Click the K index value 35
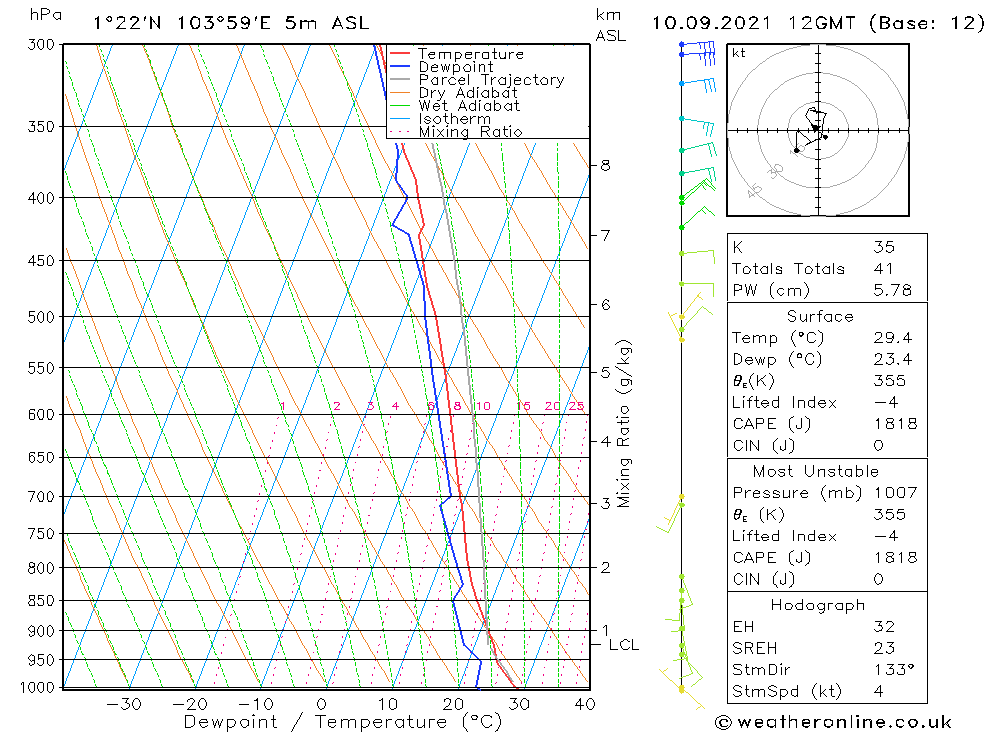The width and height of the screenshot is (1000, 733). pyautogui.click(x=884, y=248)
